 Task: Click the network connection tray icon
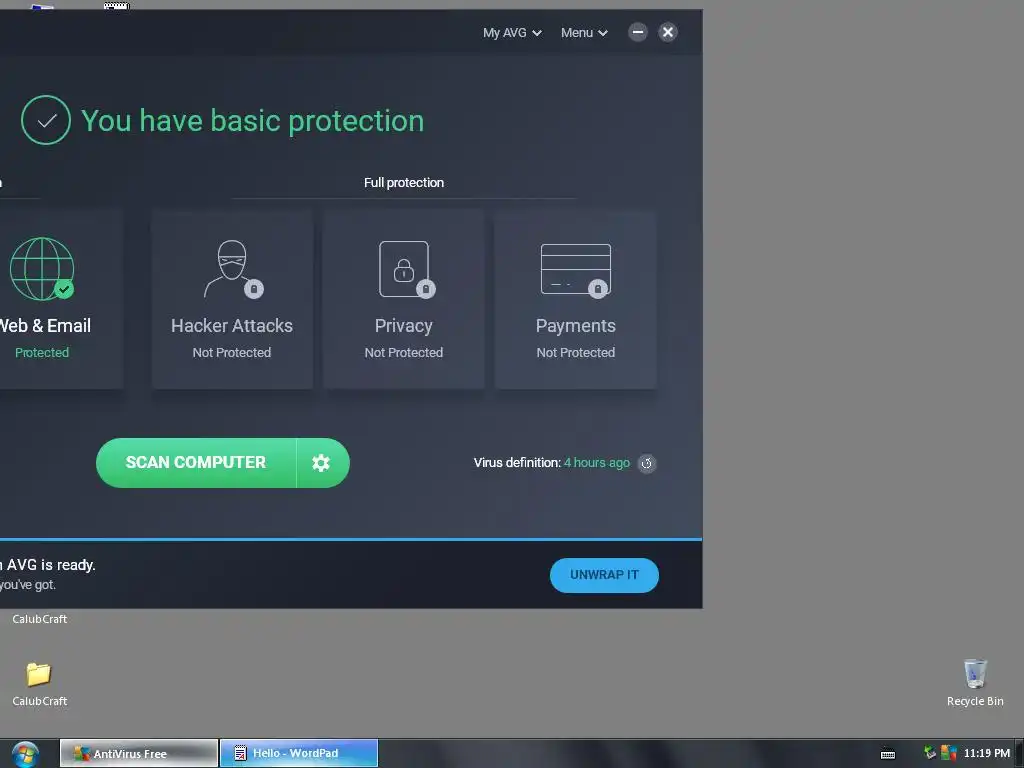pyautogui.click(x=930, y=753)
